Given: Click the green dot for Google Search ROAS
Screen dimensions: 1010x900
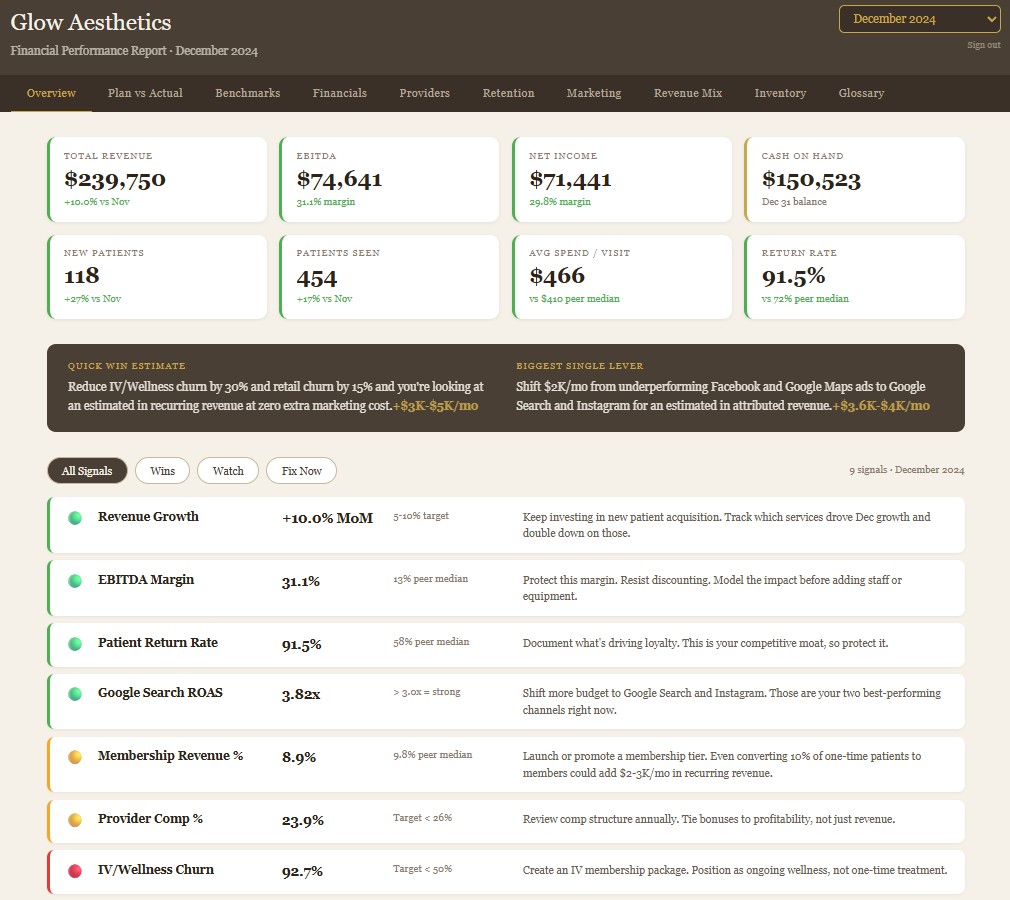Looking at the screenshot, I should coord(75,694).
